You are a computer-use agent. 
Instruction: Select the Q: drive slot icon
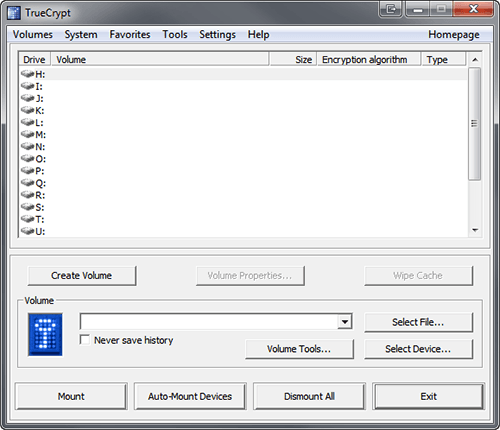click(x=27, y=182)
